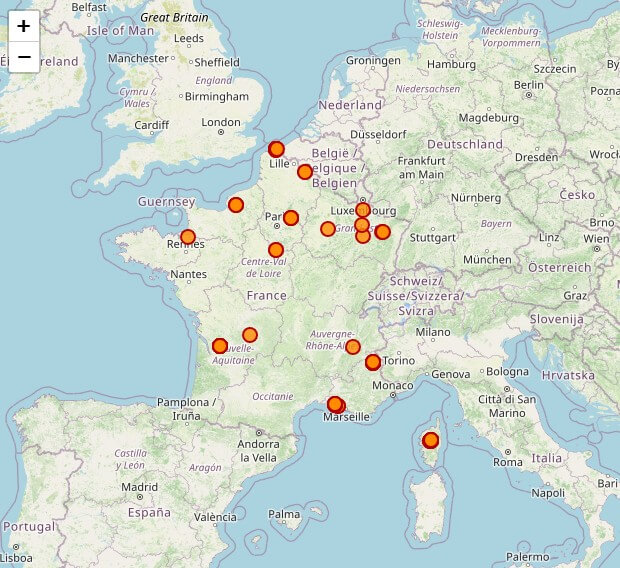Click the Genova city label
The image size is (620, 568).
[x=451, y=374]
